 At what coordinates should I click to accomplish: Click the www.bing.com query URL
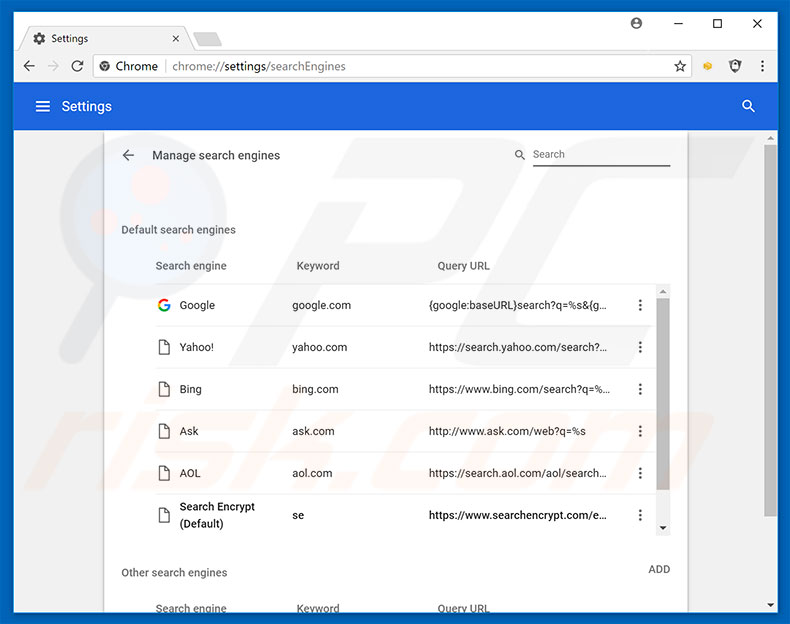519,389
